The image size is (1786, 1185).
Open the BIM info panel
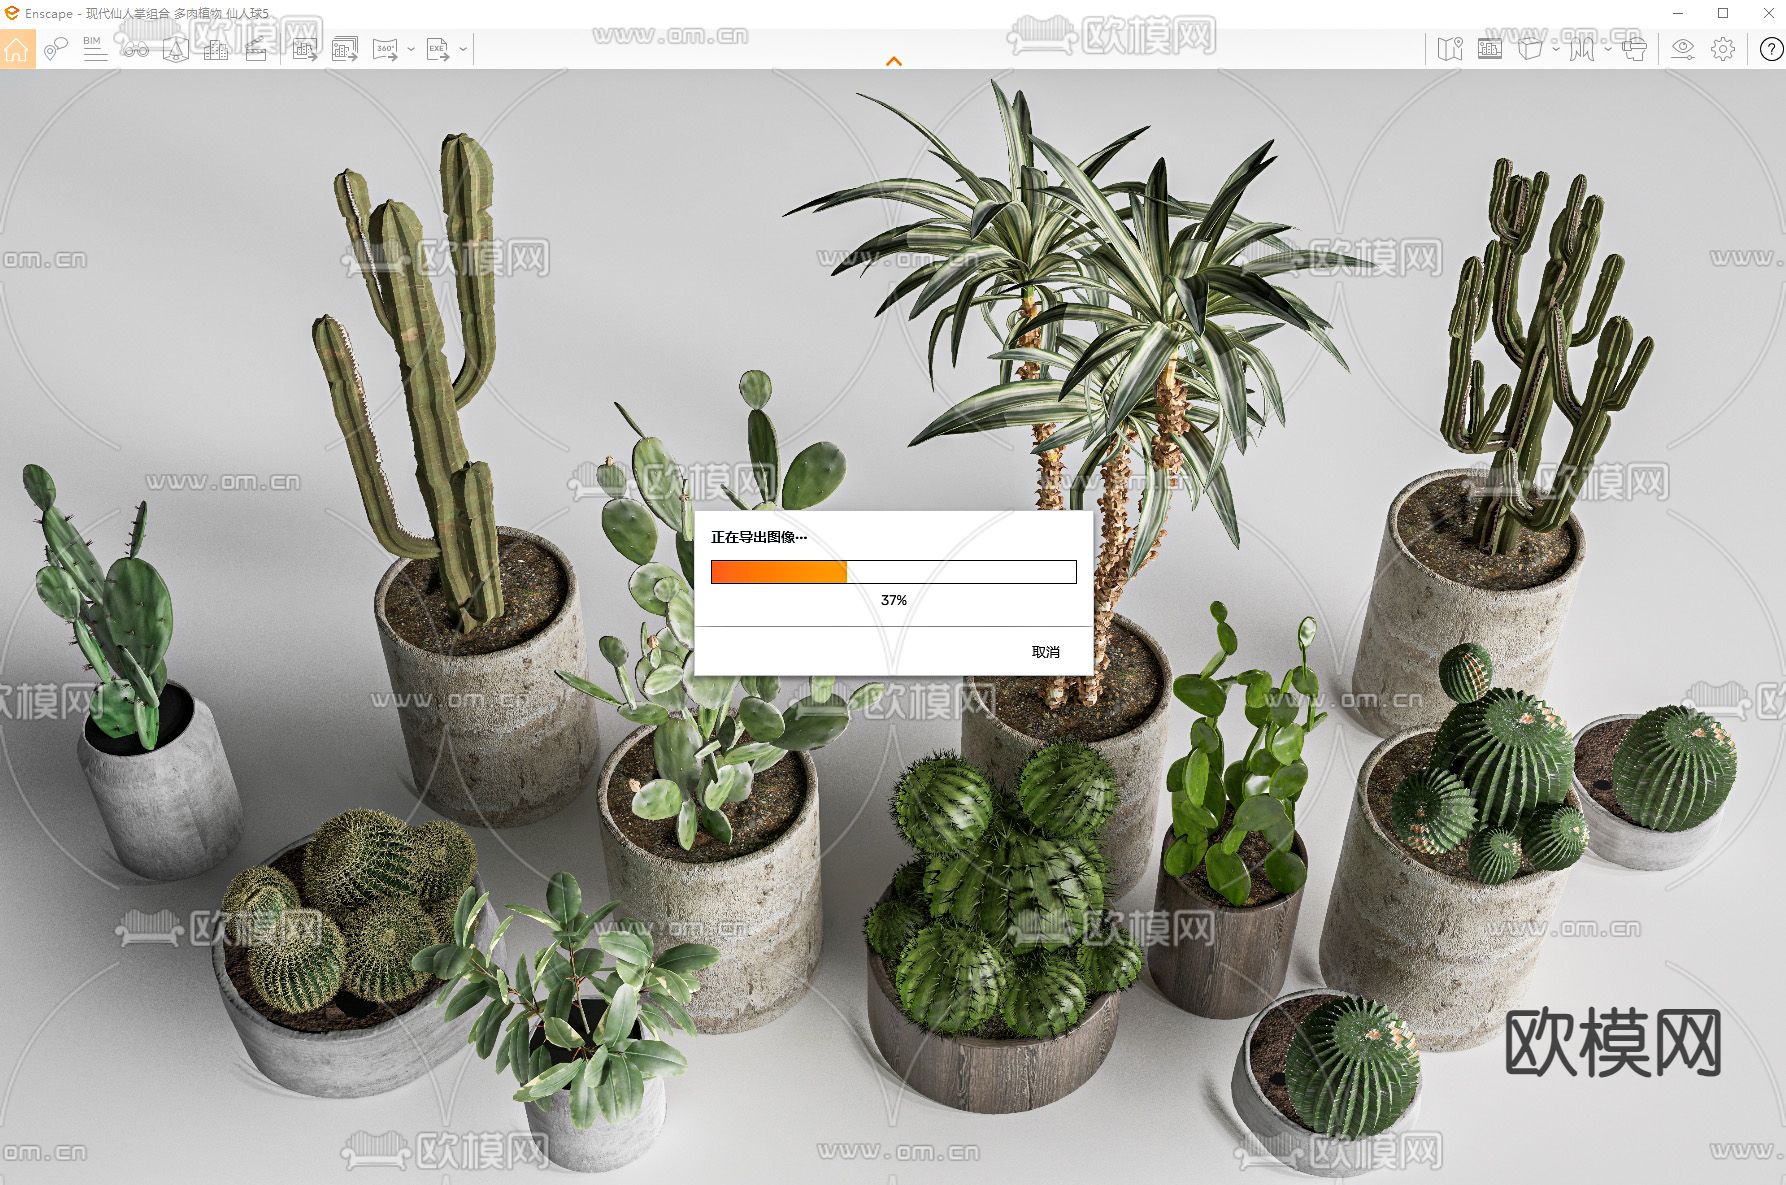pos(95,49)
